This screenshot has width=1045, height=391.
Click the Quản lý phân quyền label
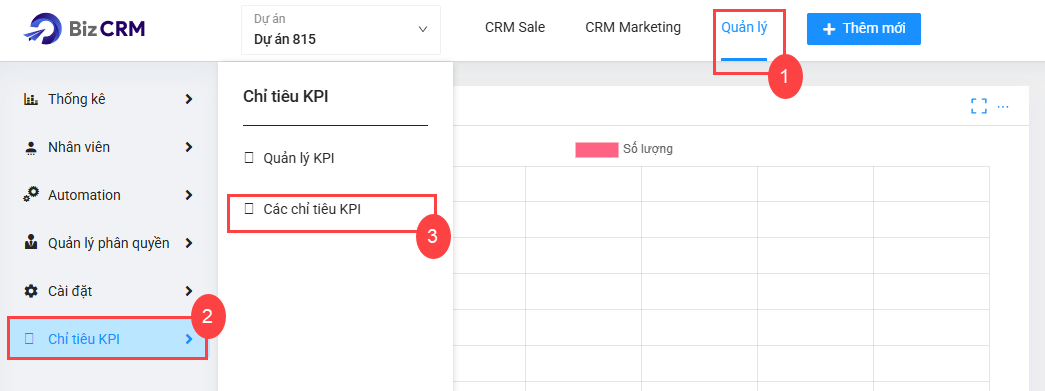[109, 243]
